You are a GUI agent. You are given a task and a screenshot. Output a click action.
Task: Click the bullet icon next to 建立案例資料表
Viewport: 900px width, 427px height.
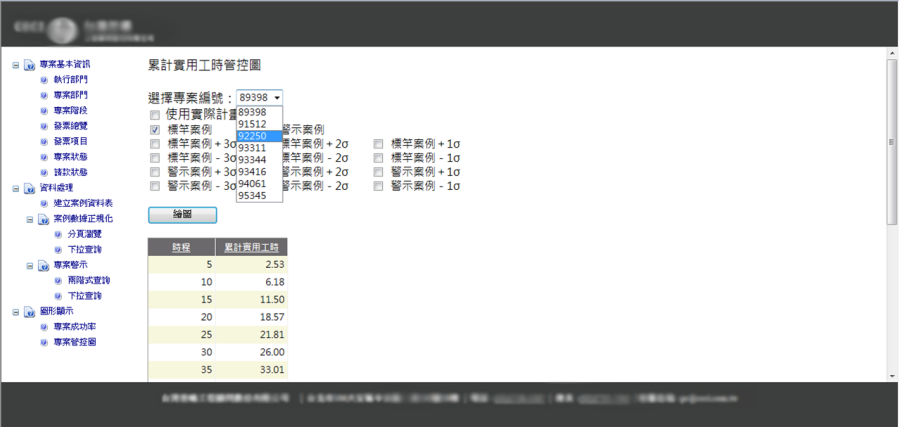point(44,203)
